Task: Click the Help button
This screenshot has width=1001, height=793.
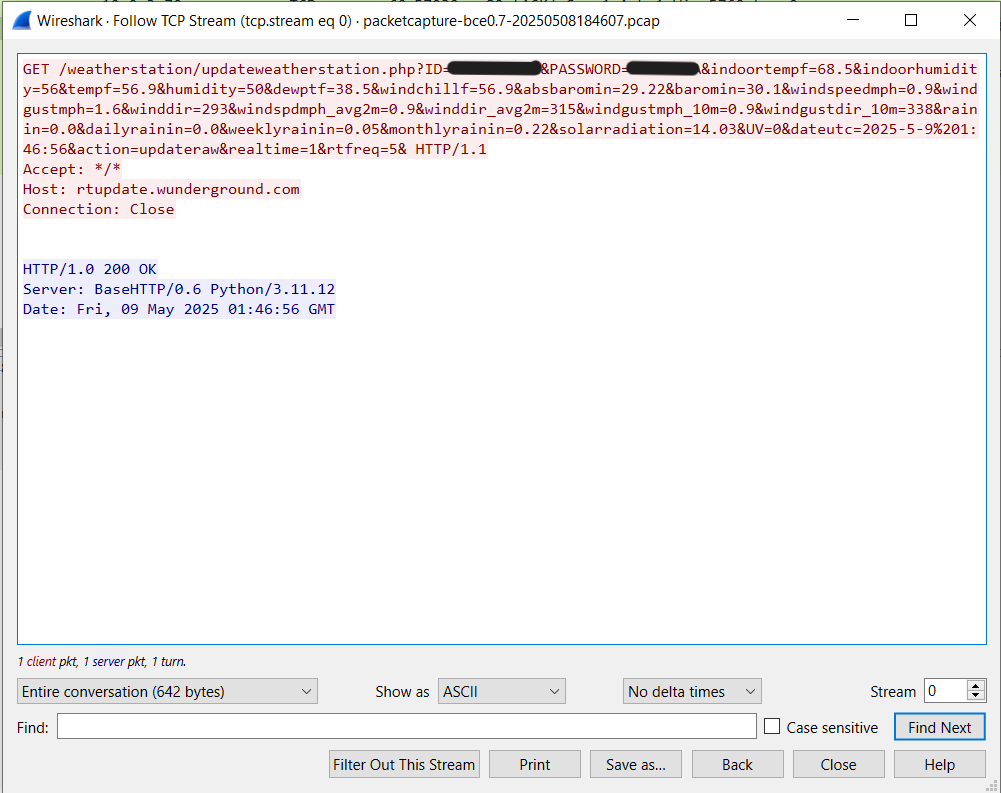Action: pyautogui.click(x=940, y=764)
